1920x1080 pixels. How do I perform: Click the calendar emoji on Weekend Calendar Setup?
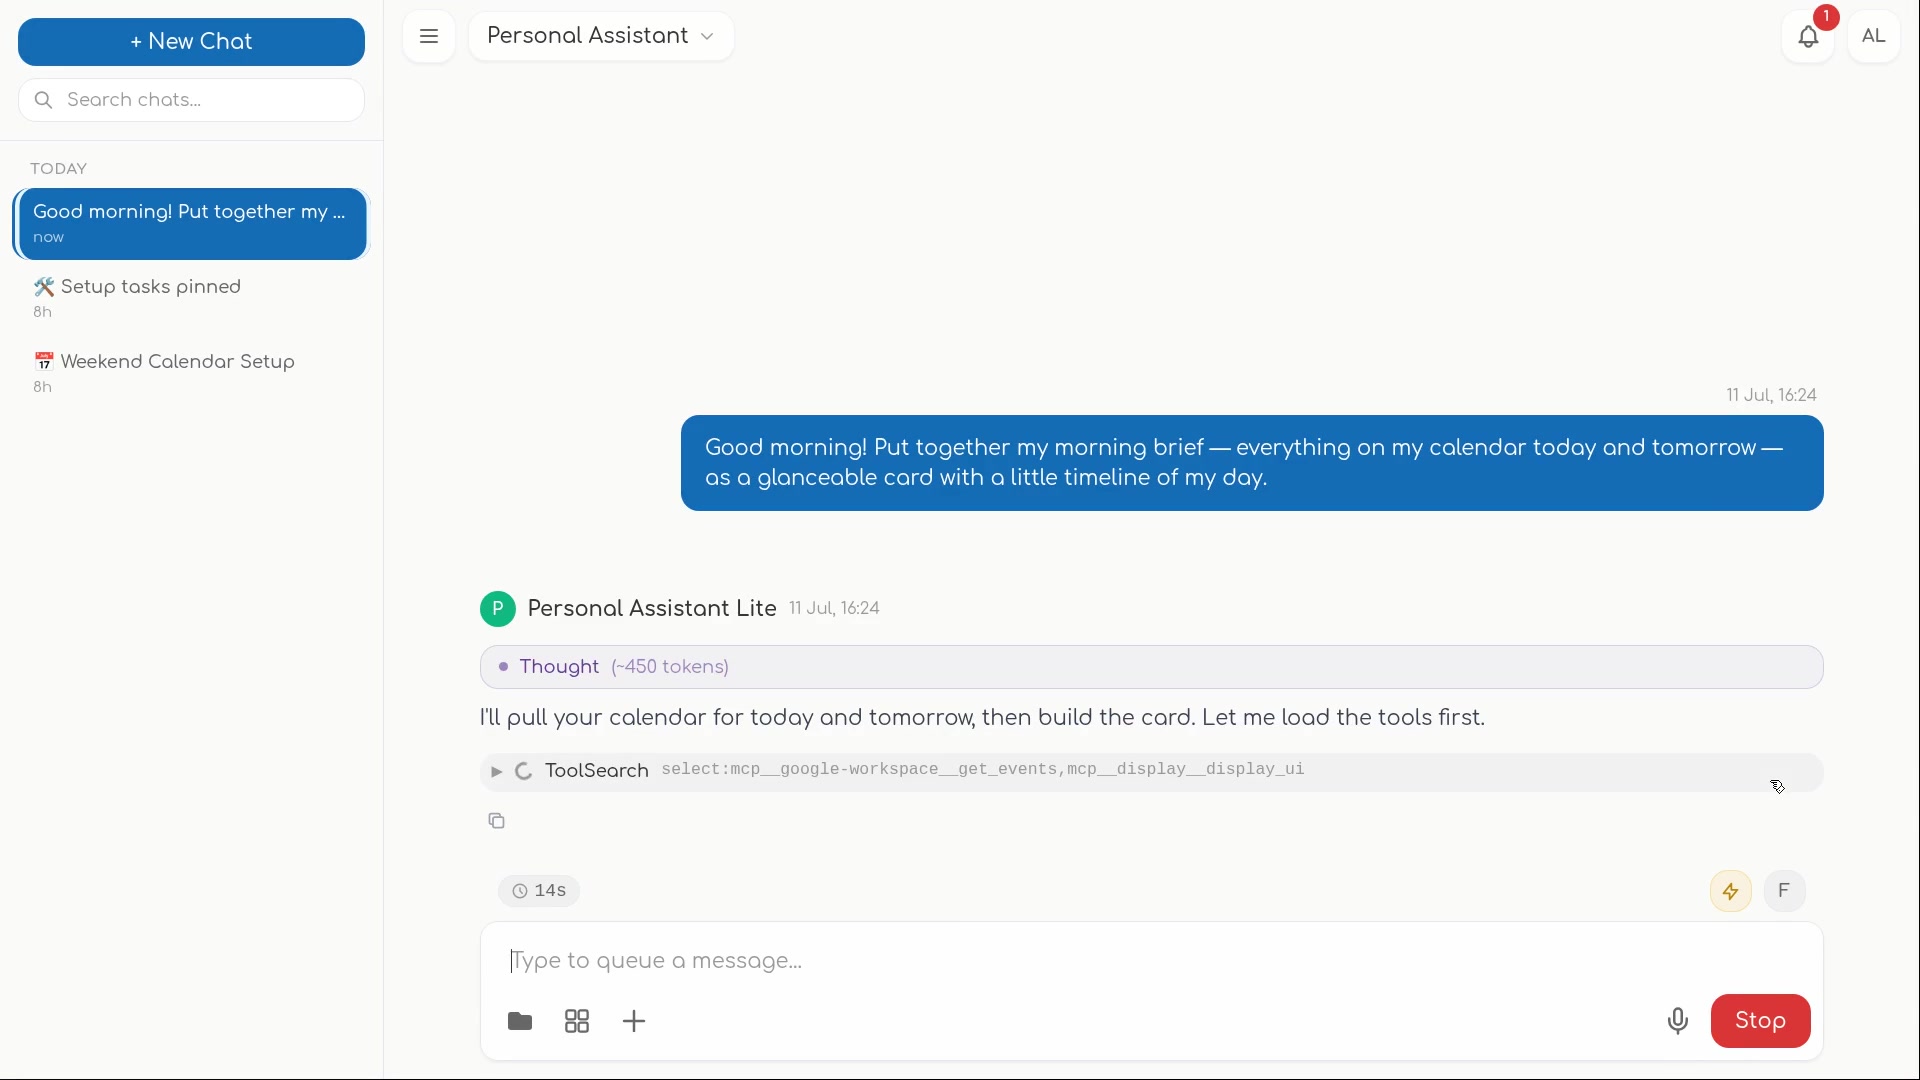[x=44, y=362]
